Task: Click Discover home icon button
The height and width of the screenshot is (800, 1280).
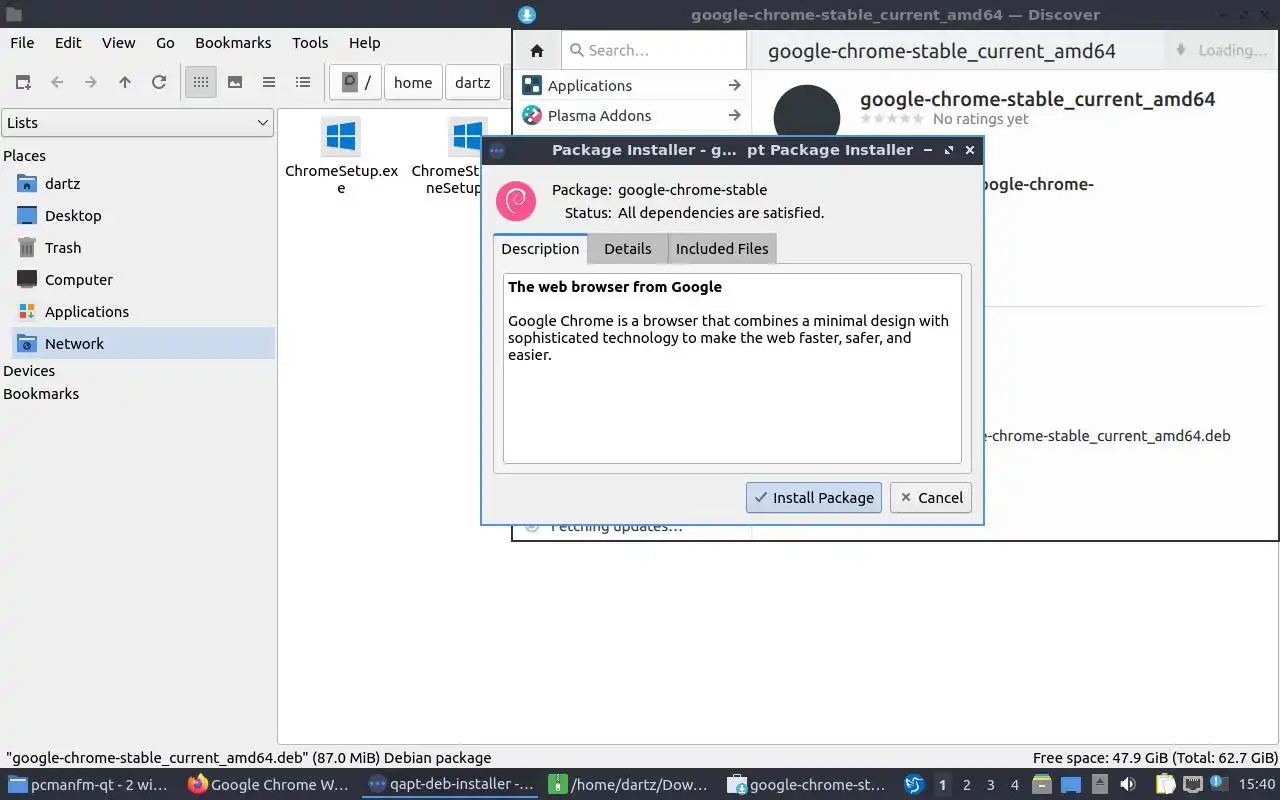Action: coord(537,50)
